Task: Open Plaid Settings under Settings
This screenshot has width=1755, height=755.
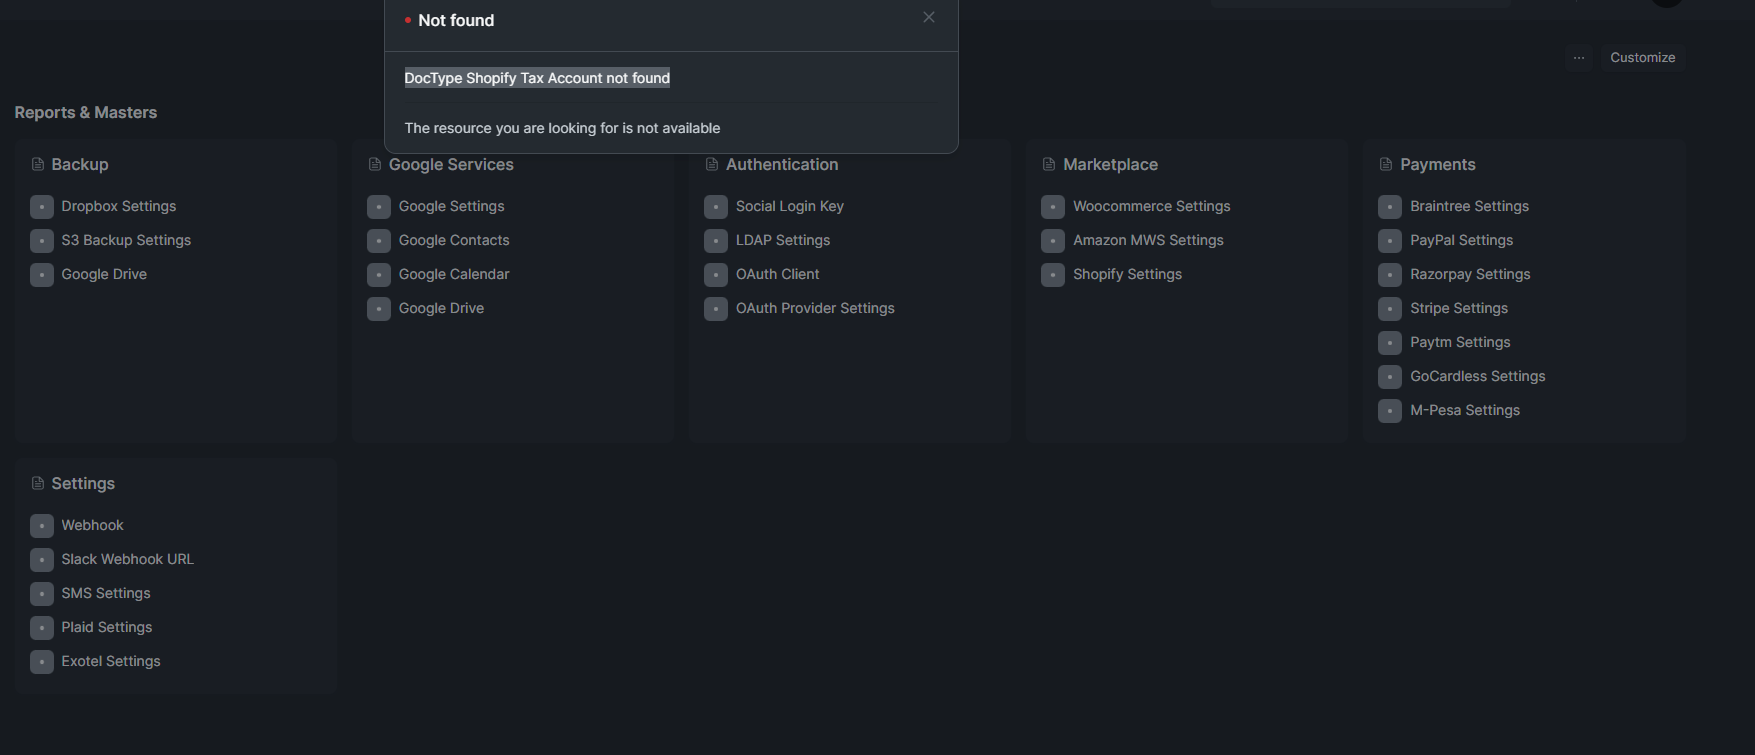Action: coord(106,627)
